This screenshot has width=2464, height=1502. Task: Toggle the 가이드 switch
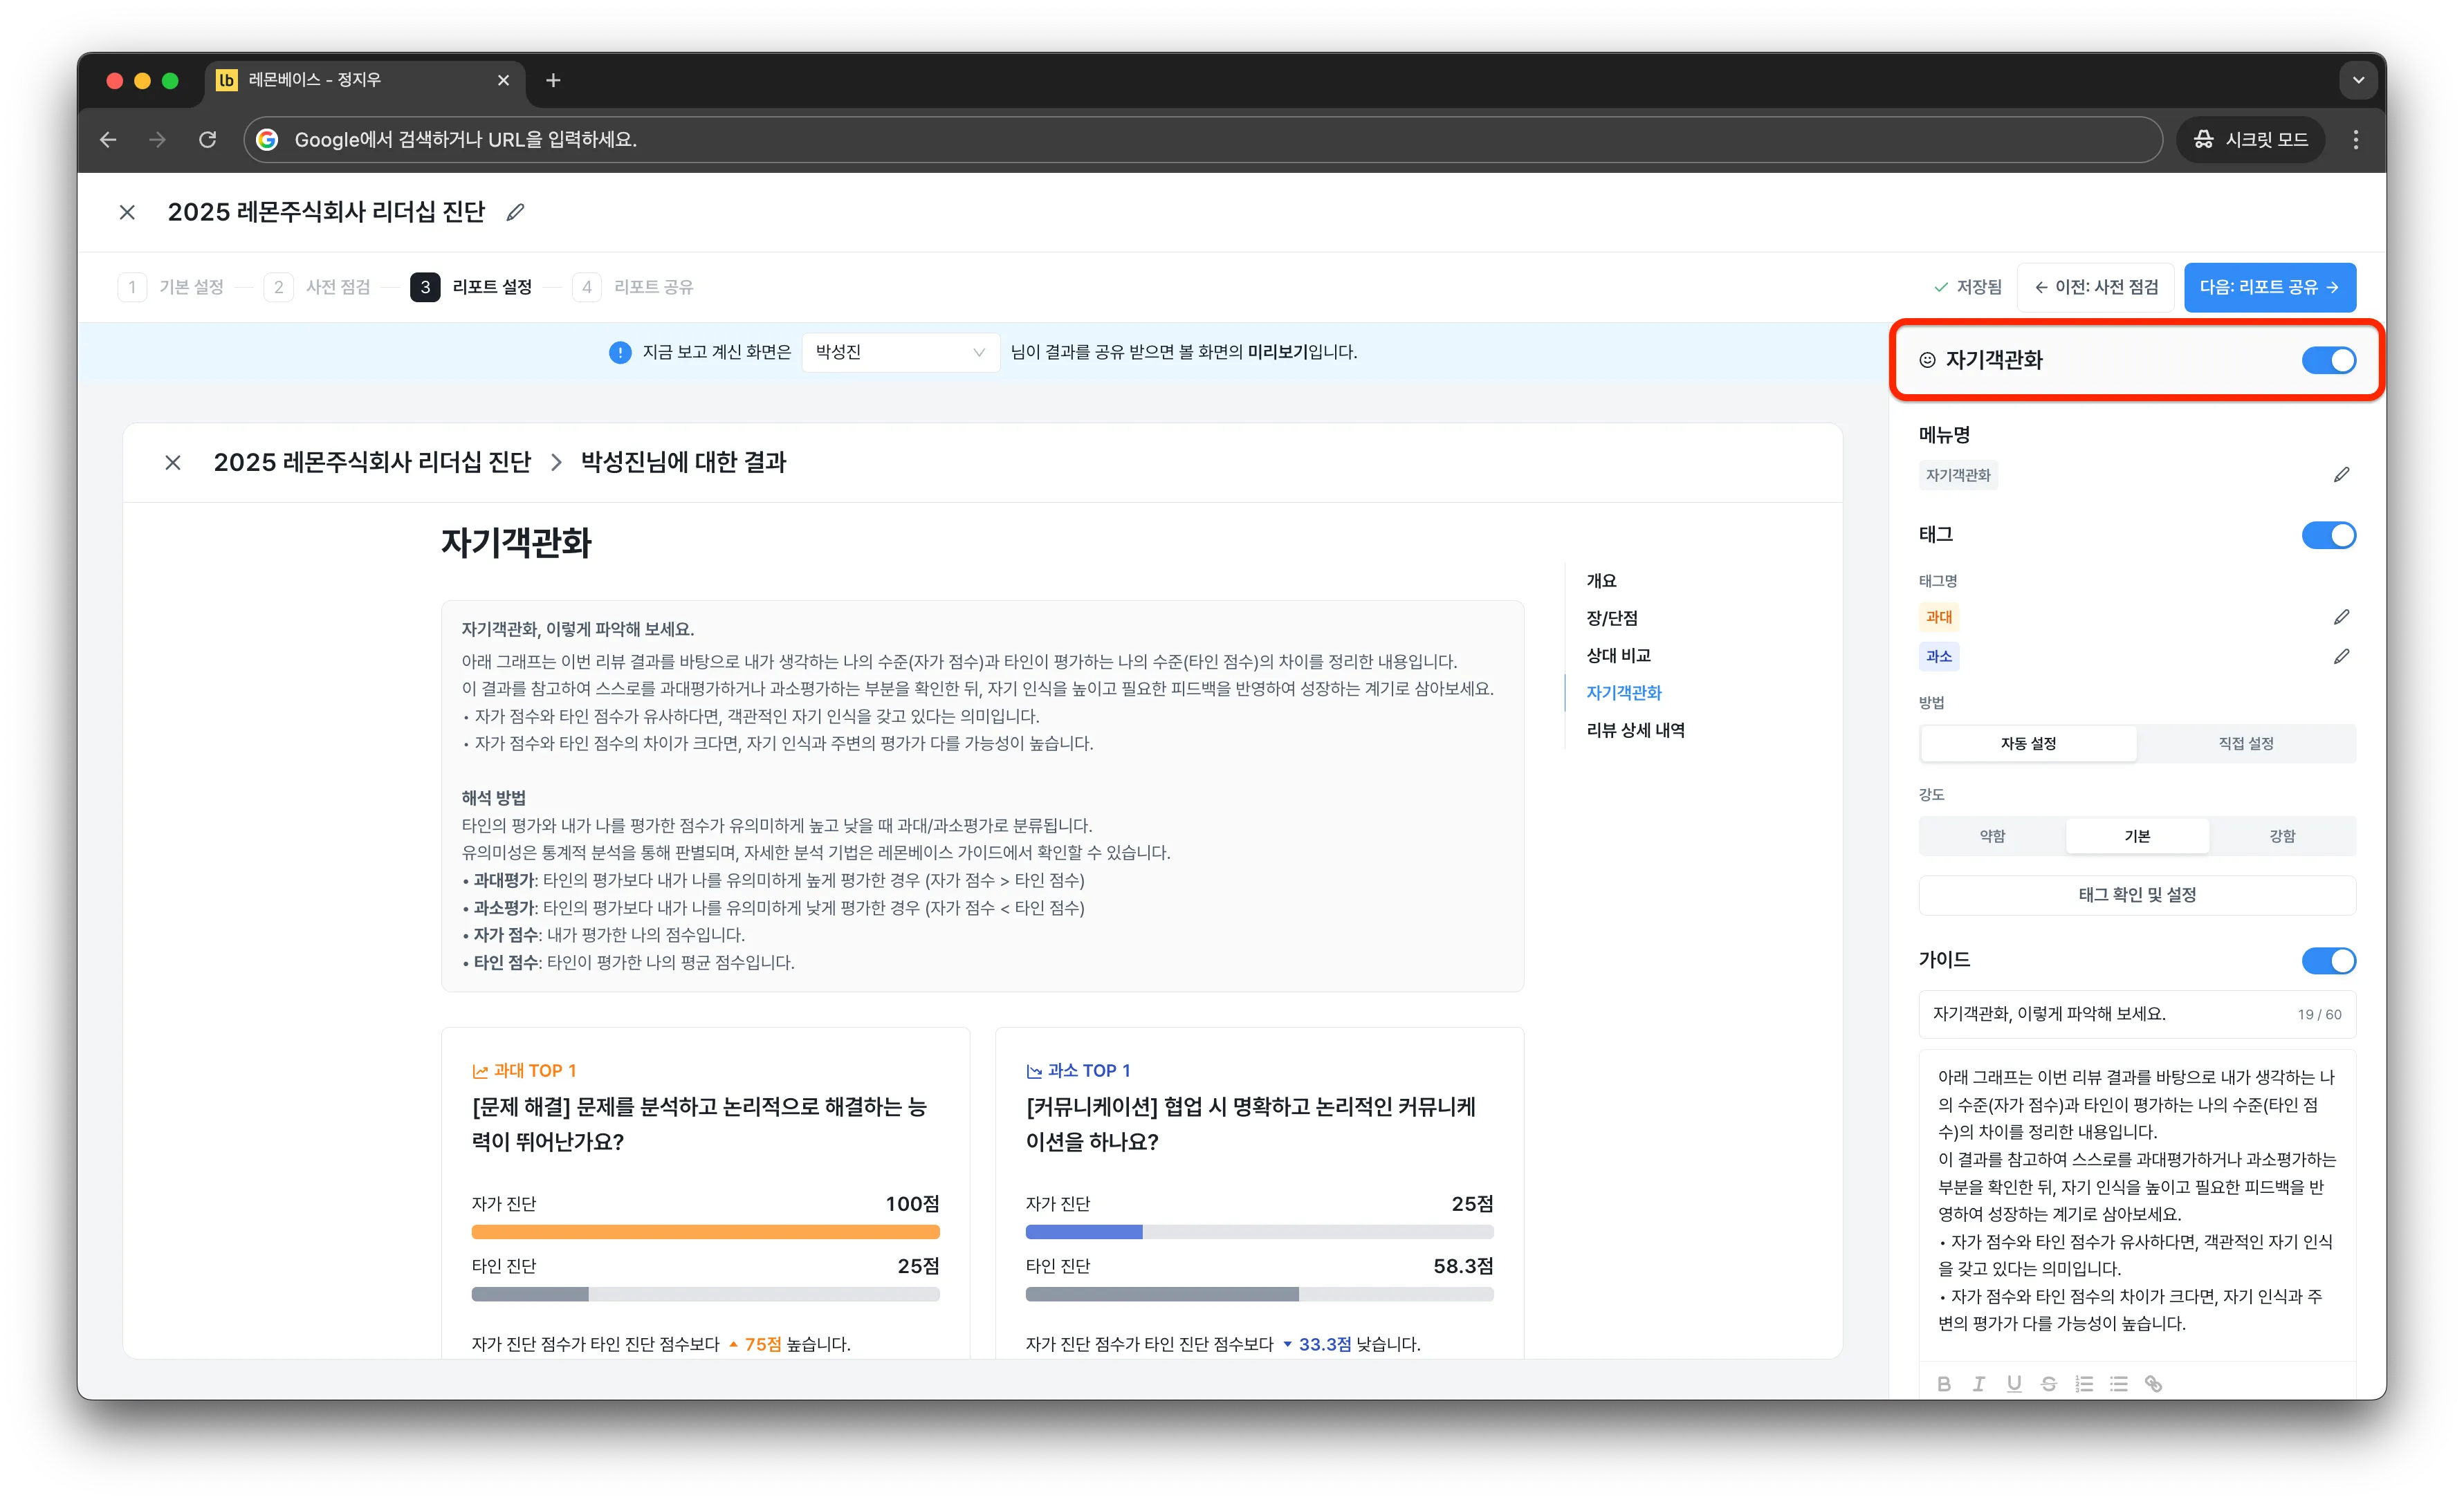[2328, 960]
